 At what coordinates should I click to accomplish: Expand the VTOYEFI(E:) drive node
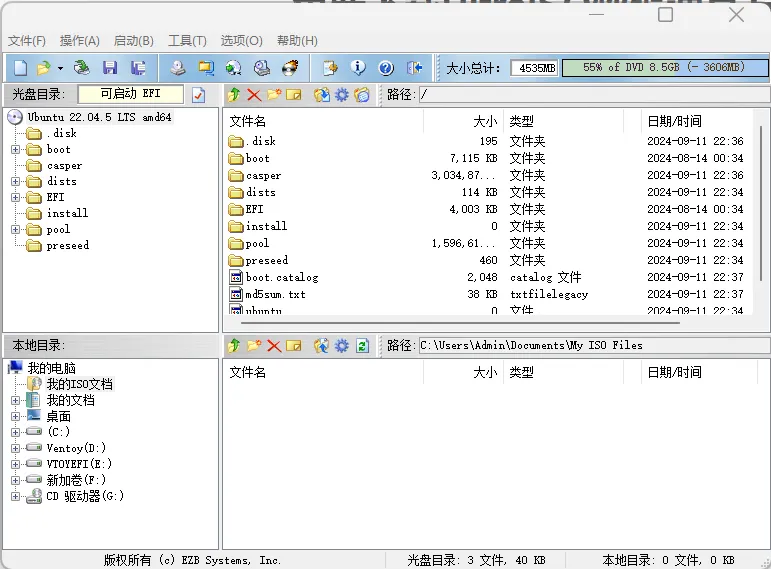[x=15, y=464]
